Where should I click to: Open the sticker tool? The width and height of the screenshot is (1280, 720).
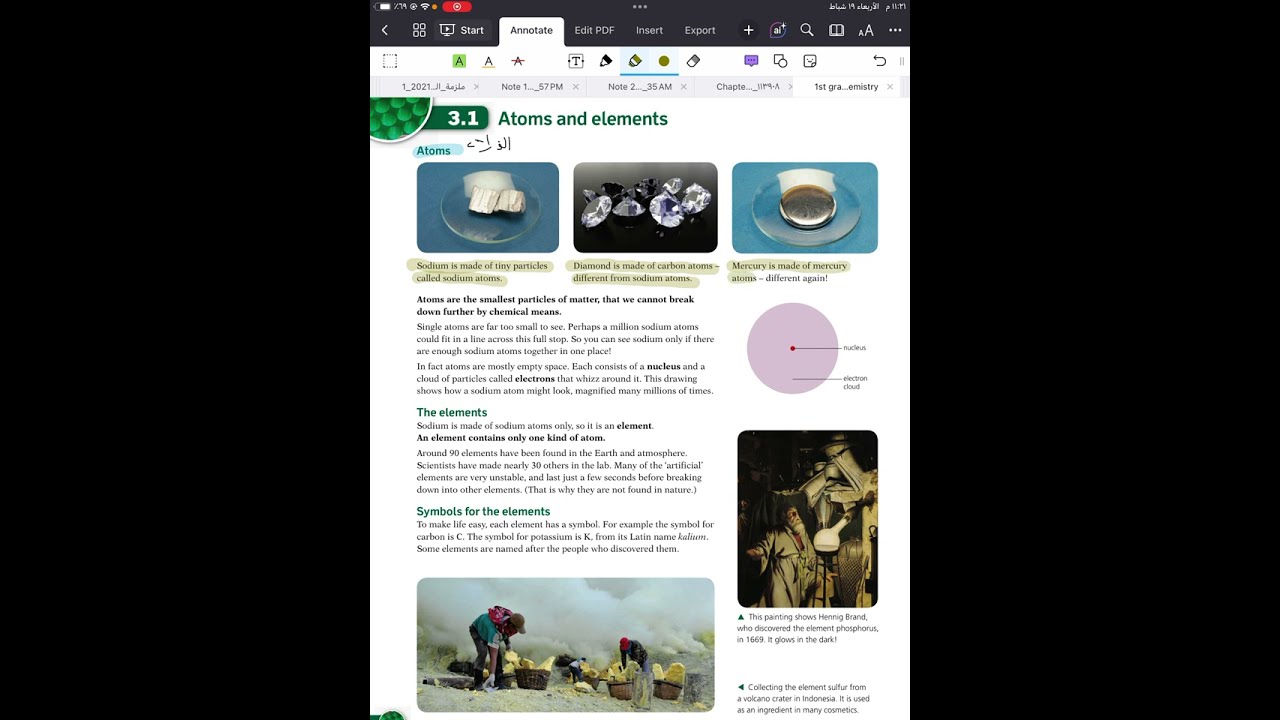click(810, 61)
